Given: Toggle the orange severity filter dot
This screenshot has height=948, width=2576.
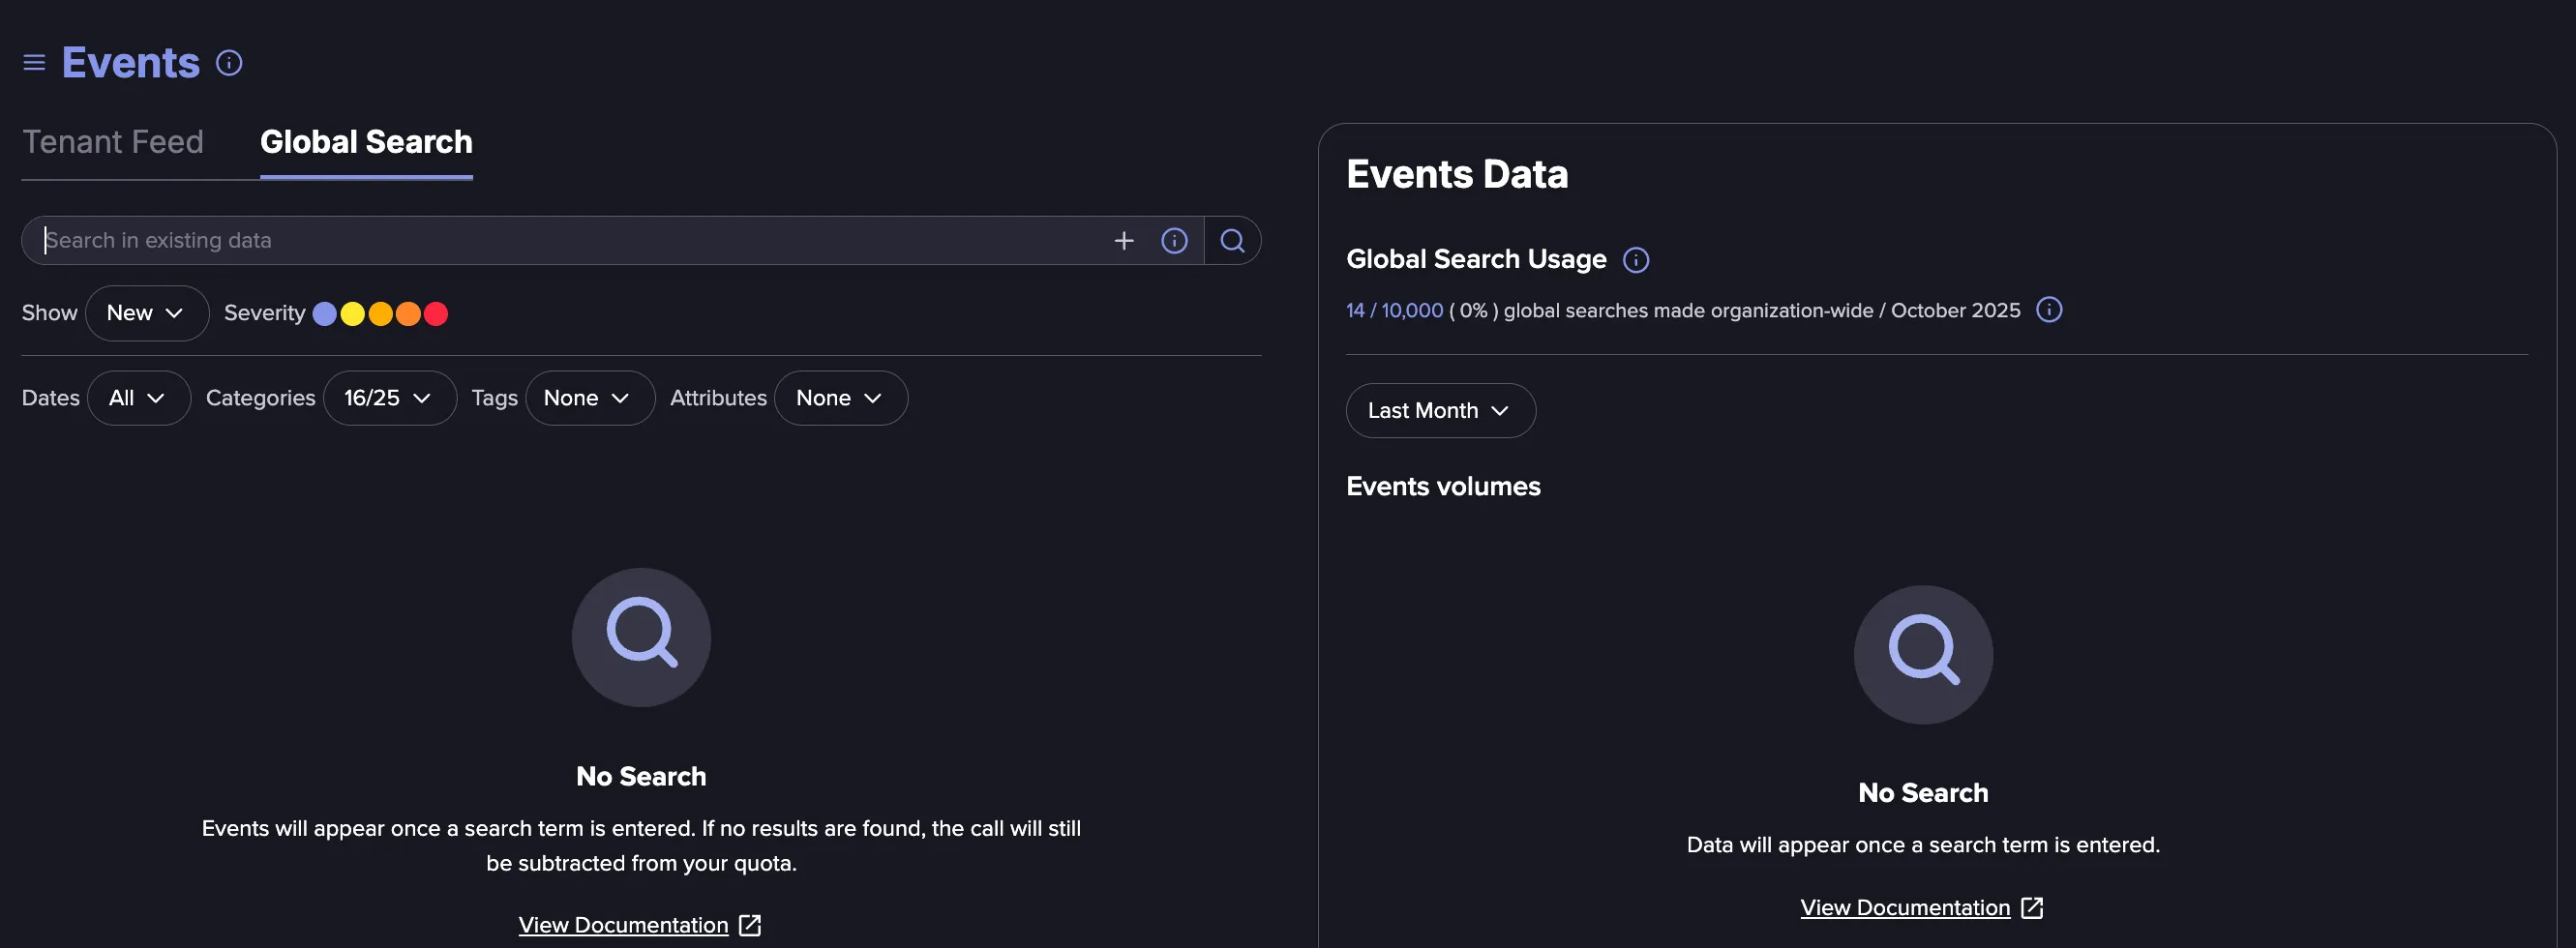Looking at the screenshot, I should [408, 314].
